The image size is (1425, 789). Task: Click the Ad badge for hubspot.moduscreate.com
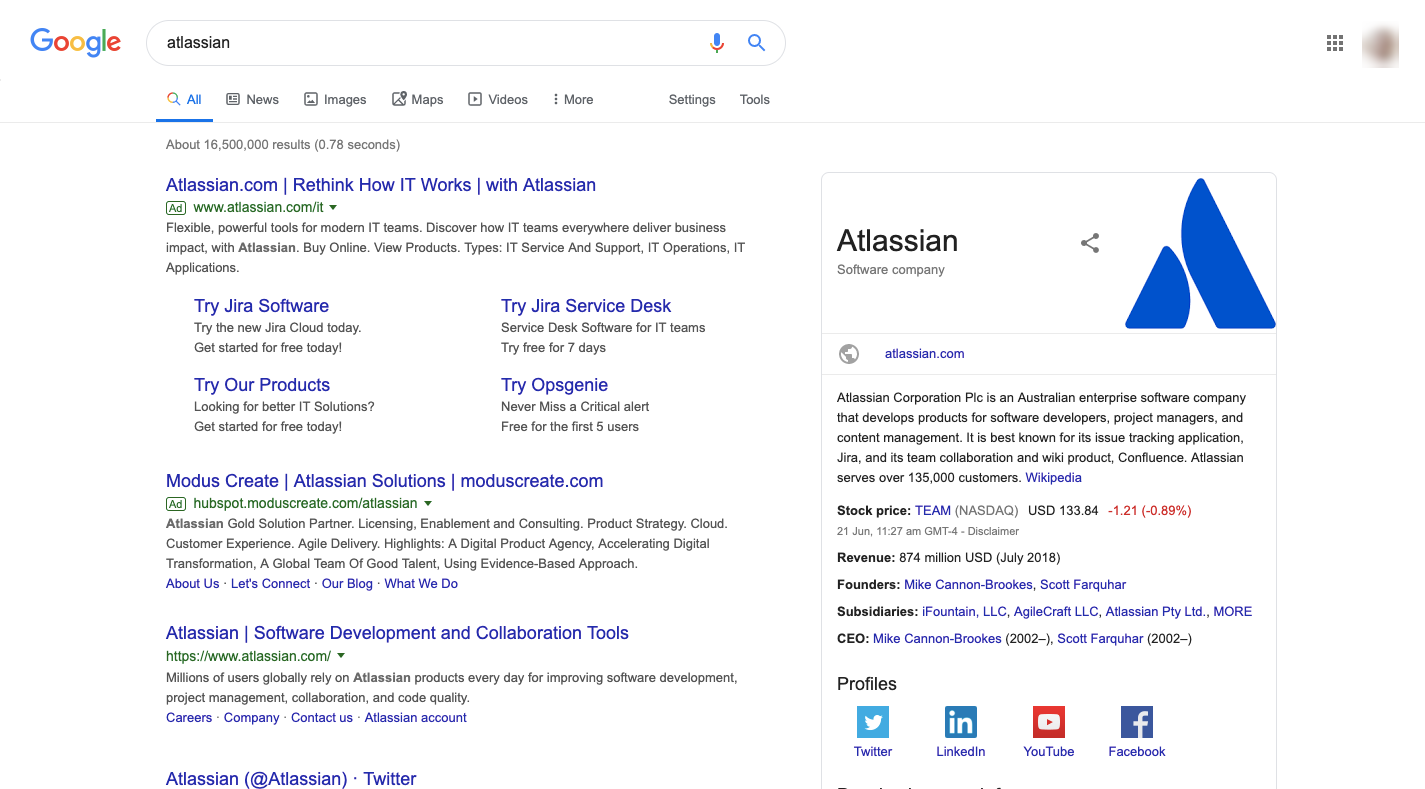click(x=176, y=504)
